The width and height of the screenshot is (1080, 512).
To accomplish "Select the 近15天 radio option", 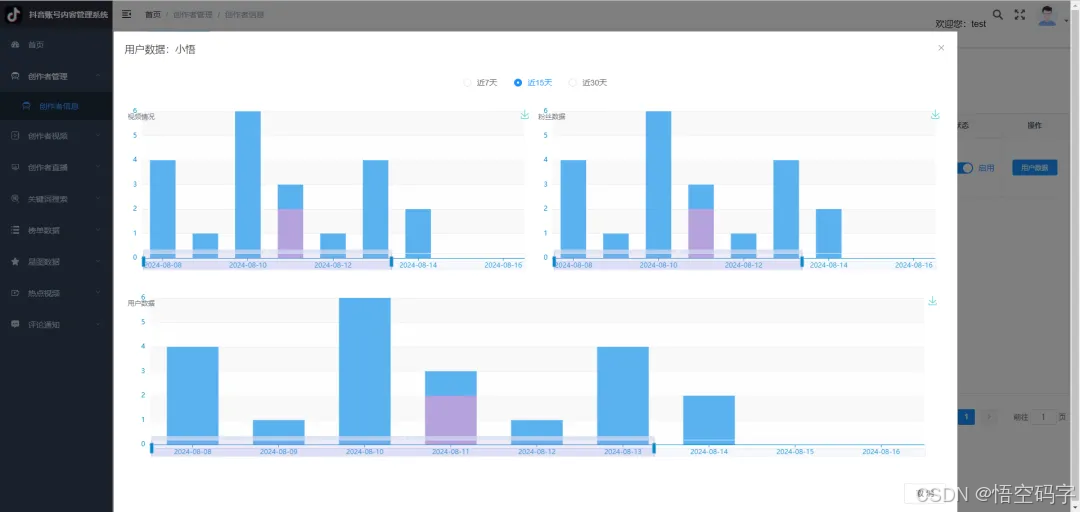I will [533, 83].
